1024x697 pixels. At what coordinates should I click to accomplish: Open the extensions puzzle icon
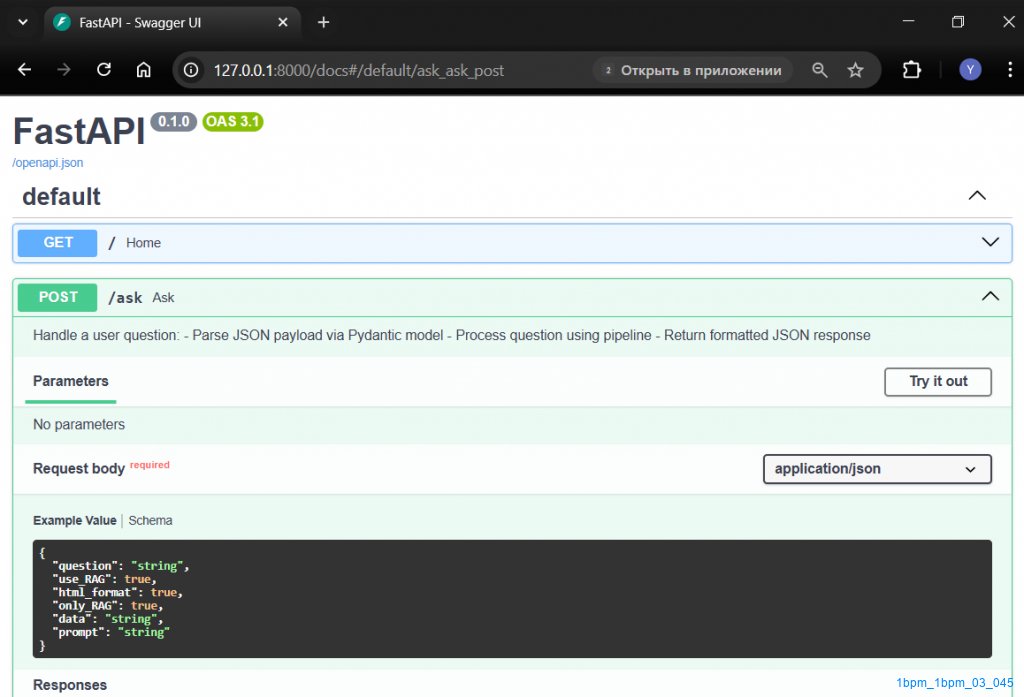[x=911, y=70]
